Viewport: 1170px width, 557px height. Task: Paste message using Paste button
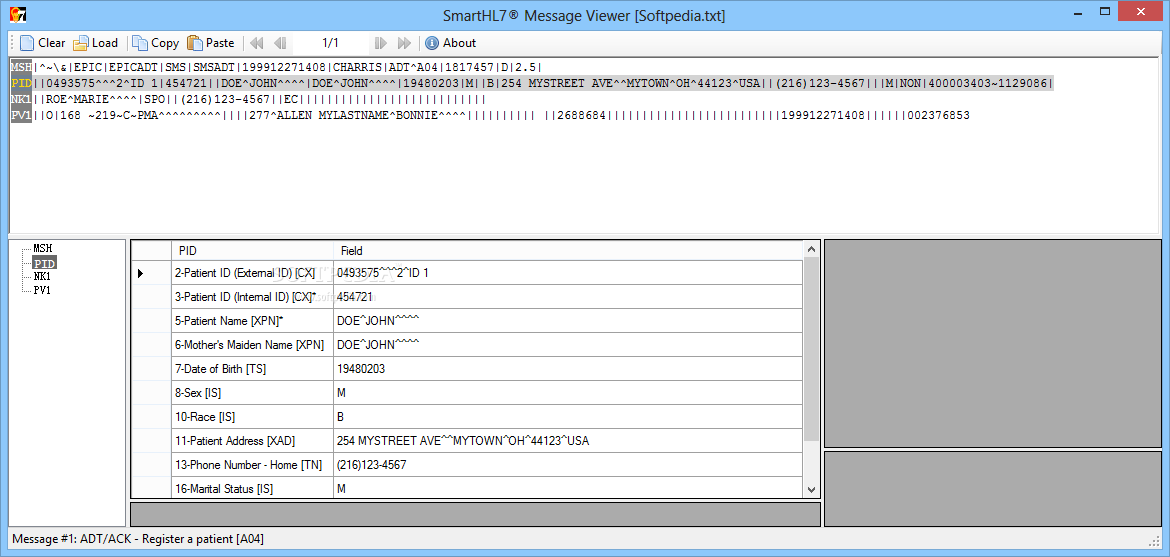[x=210, y=43]
